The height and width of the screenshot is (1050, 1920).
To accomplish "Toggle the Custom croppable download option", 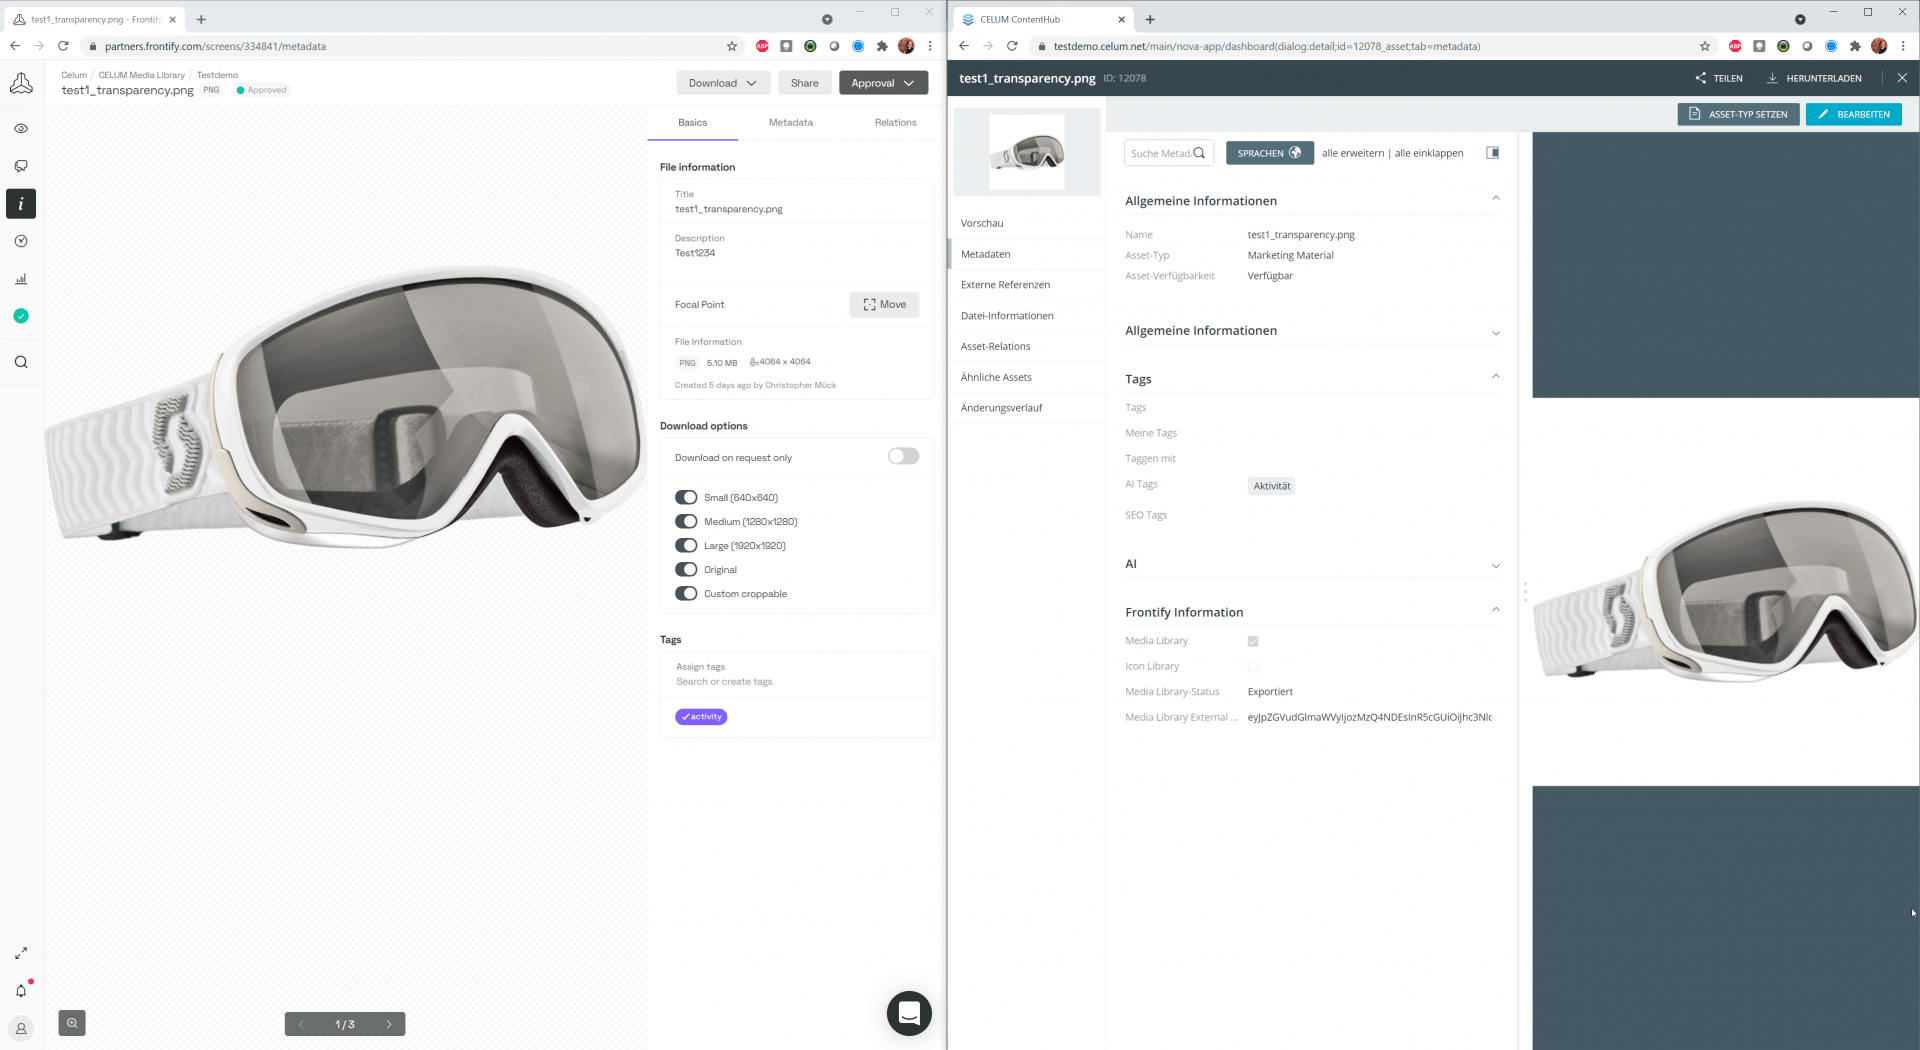I will [x=686, y=593].
